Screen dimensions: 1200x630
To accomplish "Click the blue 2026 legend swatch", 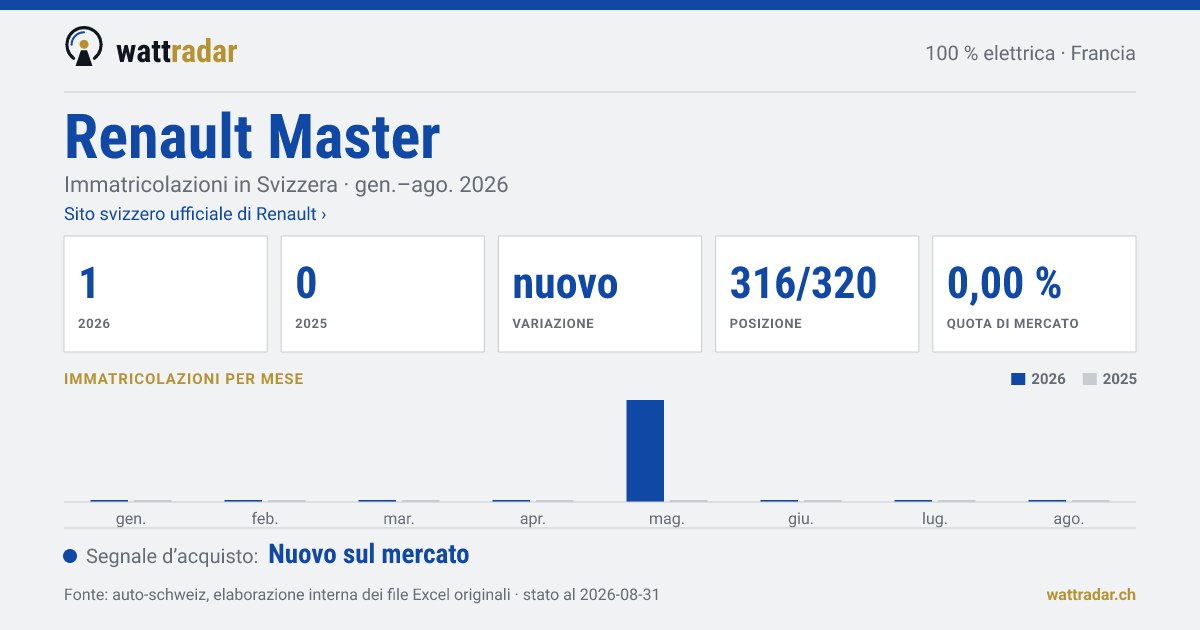I will [1018, 379].
